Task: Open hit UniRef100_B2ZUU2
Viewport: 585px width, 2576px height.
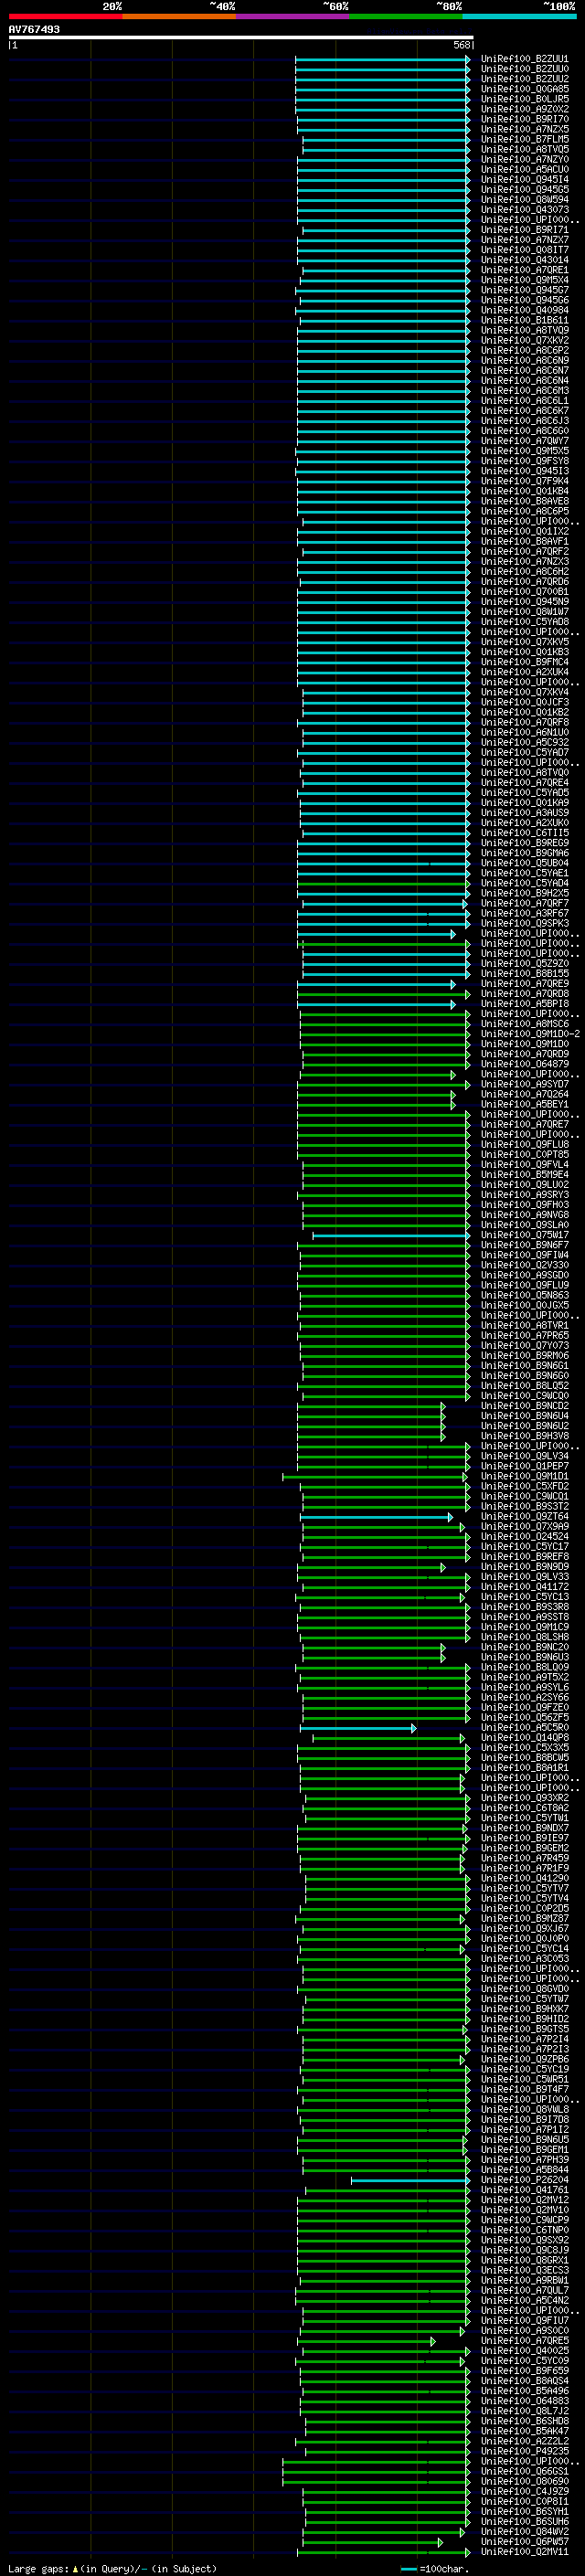Action: [524, 79]
